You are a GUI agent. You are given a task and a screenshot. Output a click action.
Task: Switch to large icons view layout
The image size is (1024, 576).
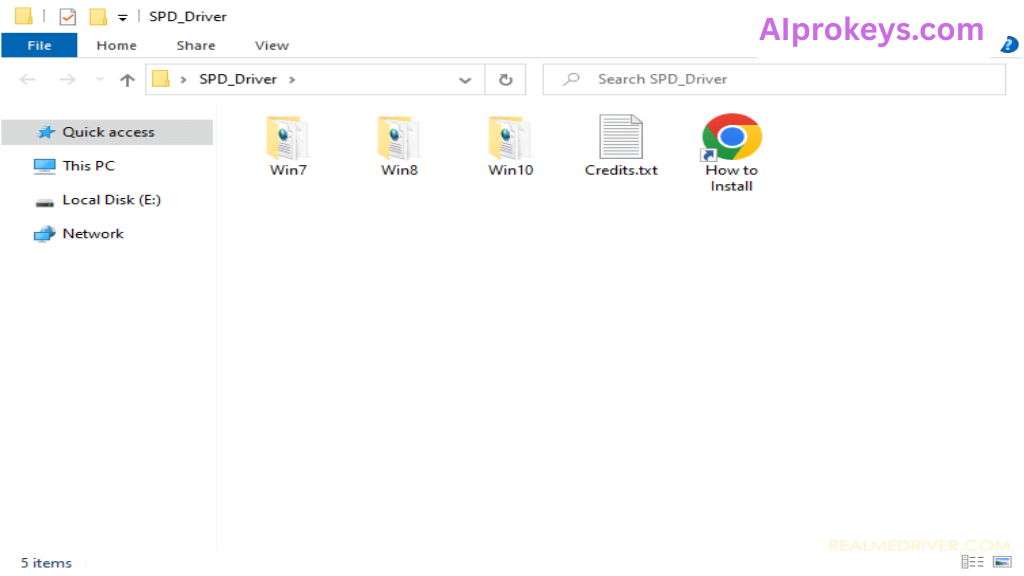click(1002, 562)
